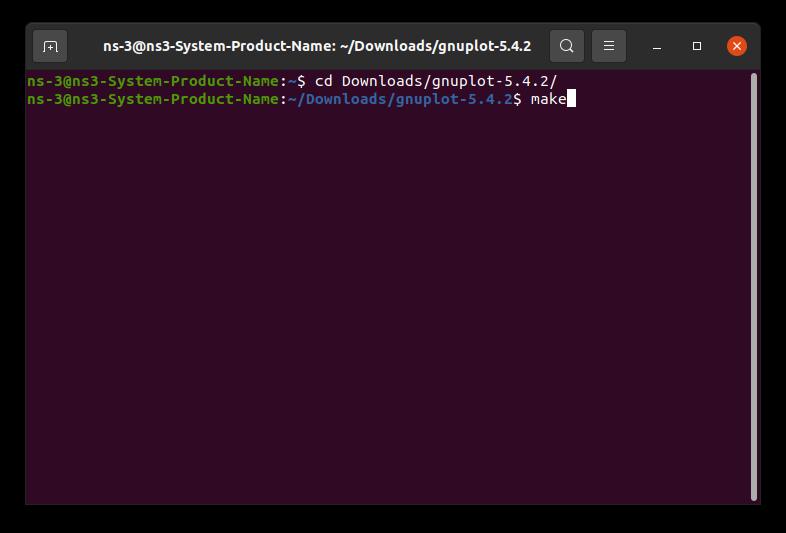Click the window title 'ns-3@ns3-System-Product-Name: ~/Downloads/gnuplot-5.4.2'
The height and width of the screenshot is (533, 786).
[317, 46]
